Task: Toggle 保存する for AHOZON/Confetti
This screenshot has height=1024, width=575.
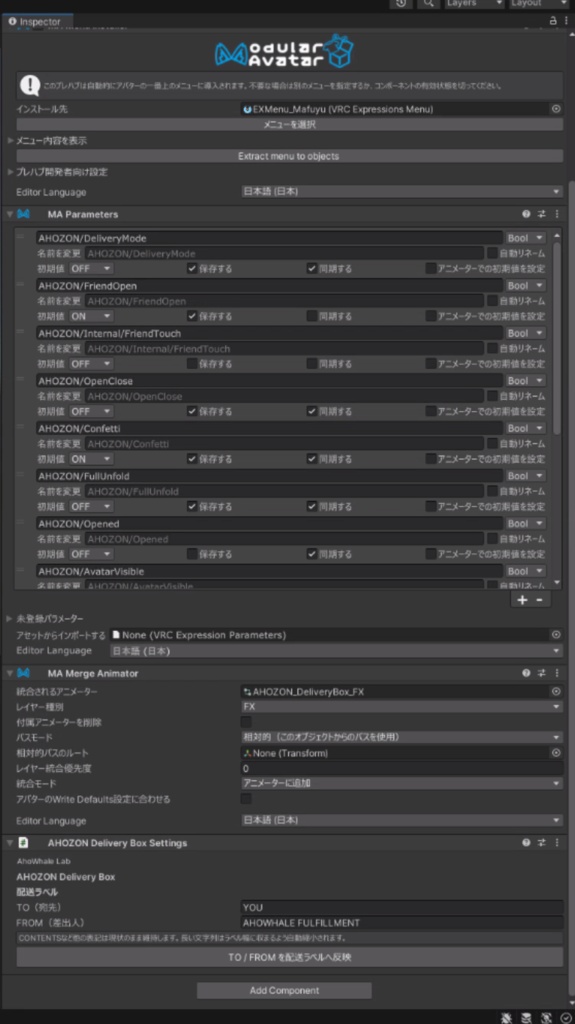Action: 192,459
